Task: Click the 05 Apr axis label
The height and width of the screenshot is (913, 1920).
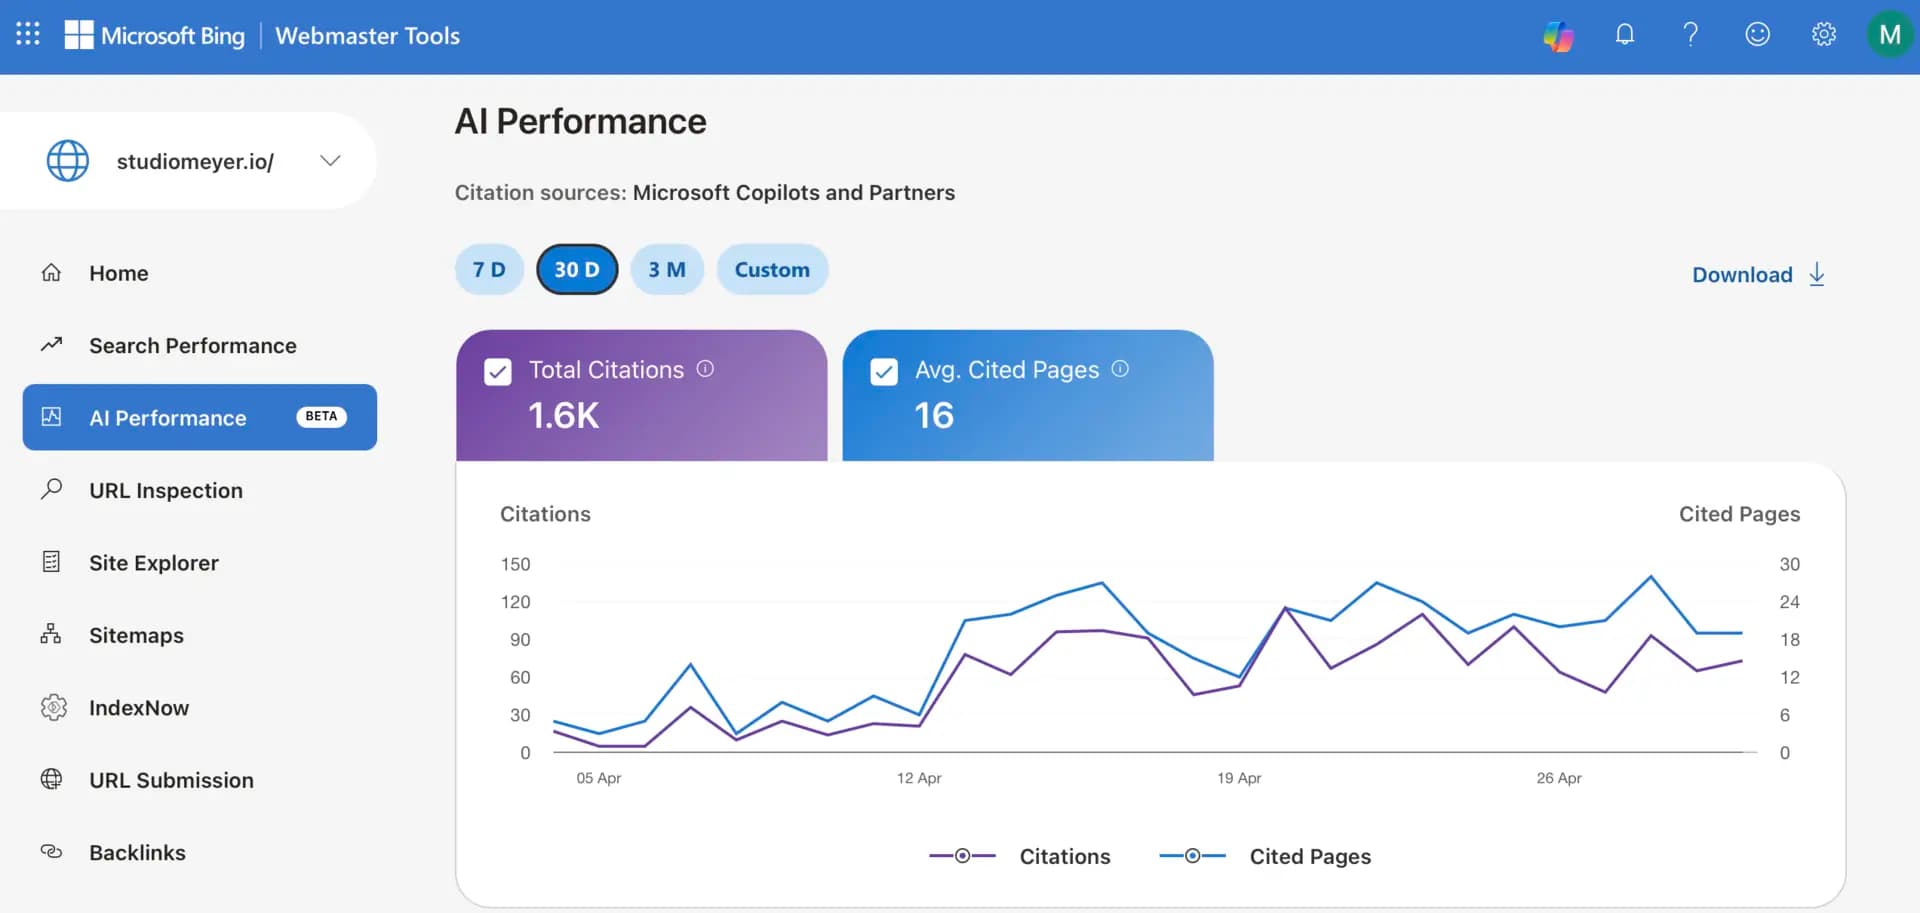Action: [x=598, y=777]
